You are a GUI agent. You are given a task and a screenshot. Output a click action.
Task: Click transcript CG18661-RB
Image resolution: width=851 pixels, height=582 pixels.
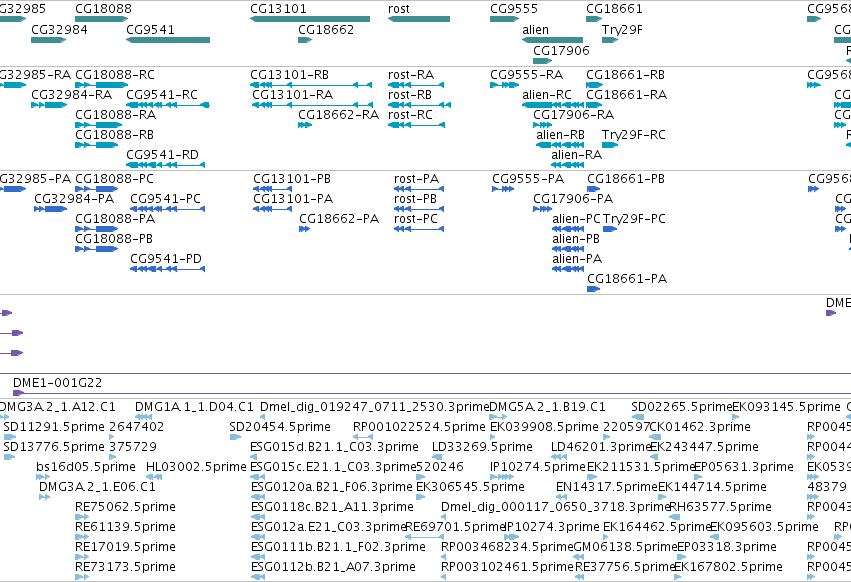[x=626, y=74]
